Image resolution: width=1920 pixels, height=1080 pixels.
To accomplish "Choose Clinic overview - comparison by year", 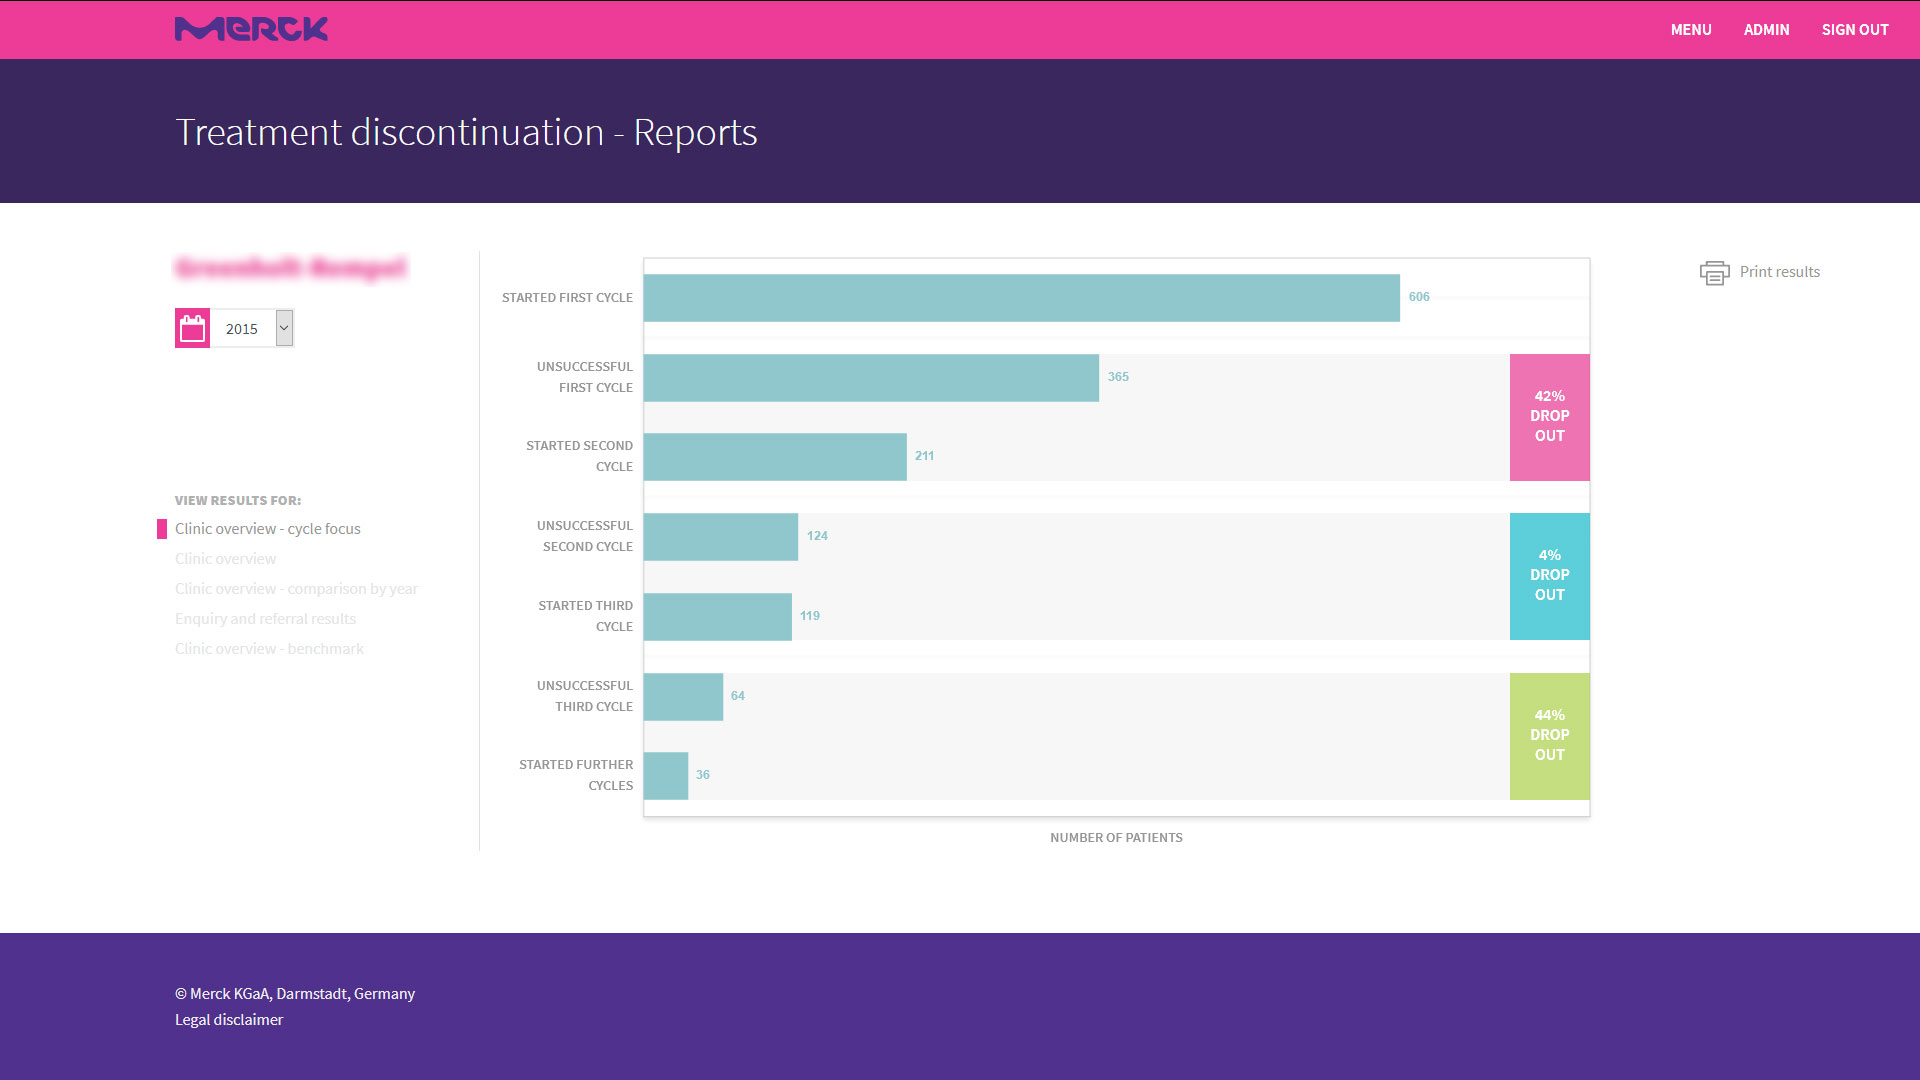I will pos(297,588).
